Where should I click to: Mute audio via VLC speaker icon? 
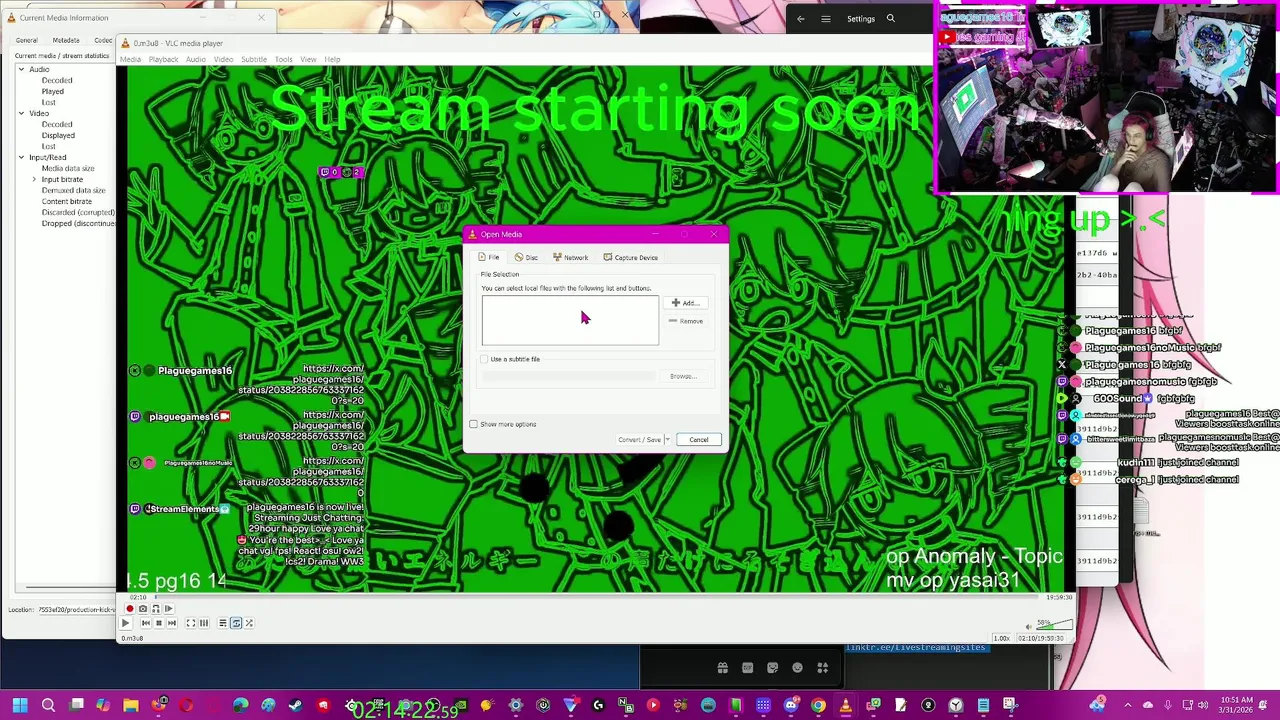click(1030, 627)
